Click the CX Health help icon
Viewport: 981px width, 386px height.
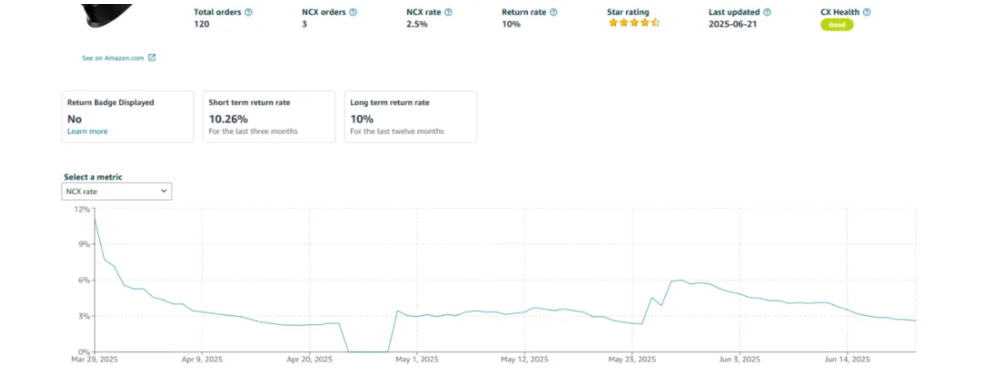867,12
